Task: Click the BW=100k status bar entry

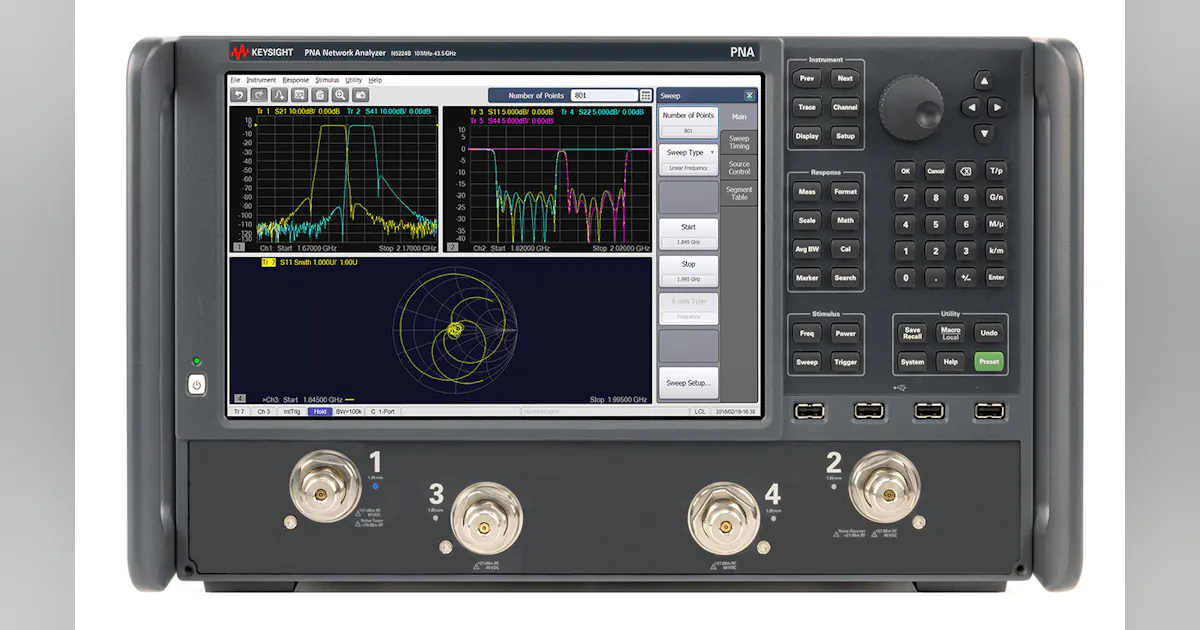Action: pyautogui.click(x=349, y=412)
